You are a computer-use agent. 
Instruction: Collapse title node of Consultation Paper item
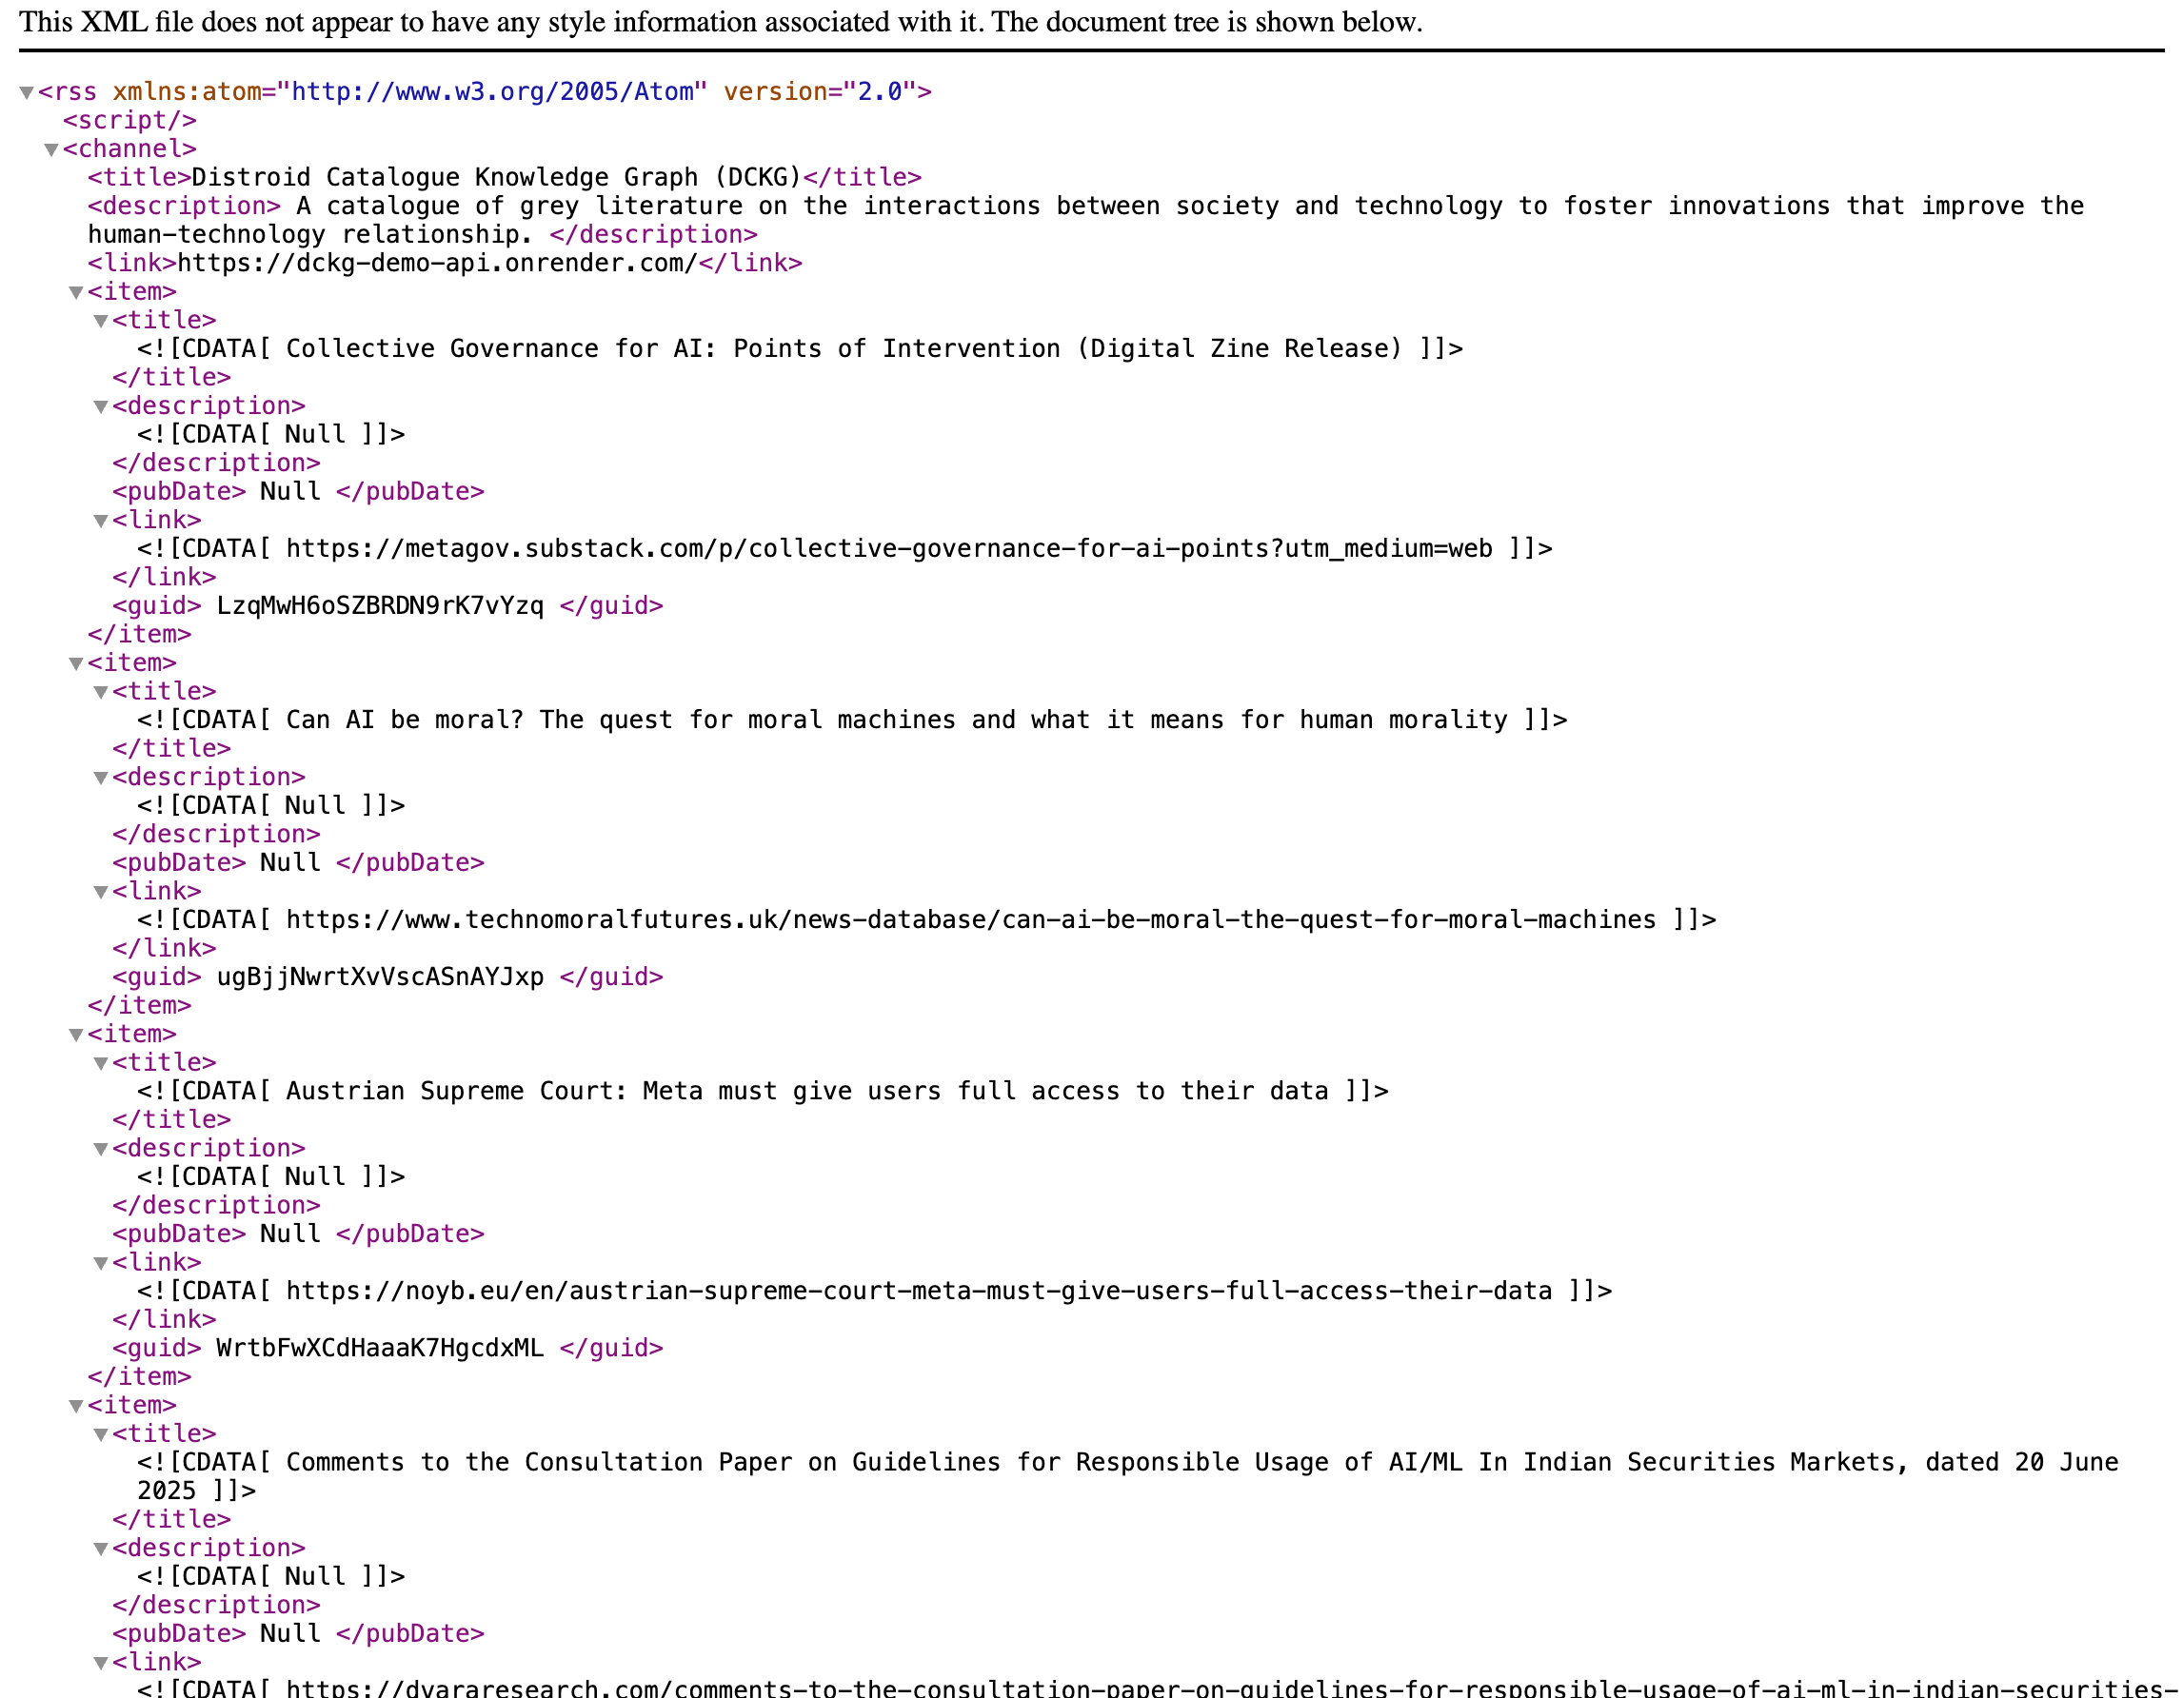click(x=101, y=1434)
